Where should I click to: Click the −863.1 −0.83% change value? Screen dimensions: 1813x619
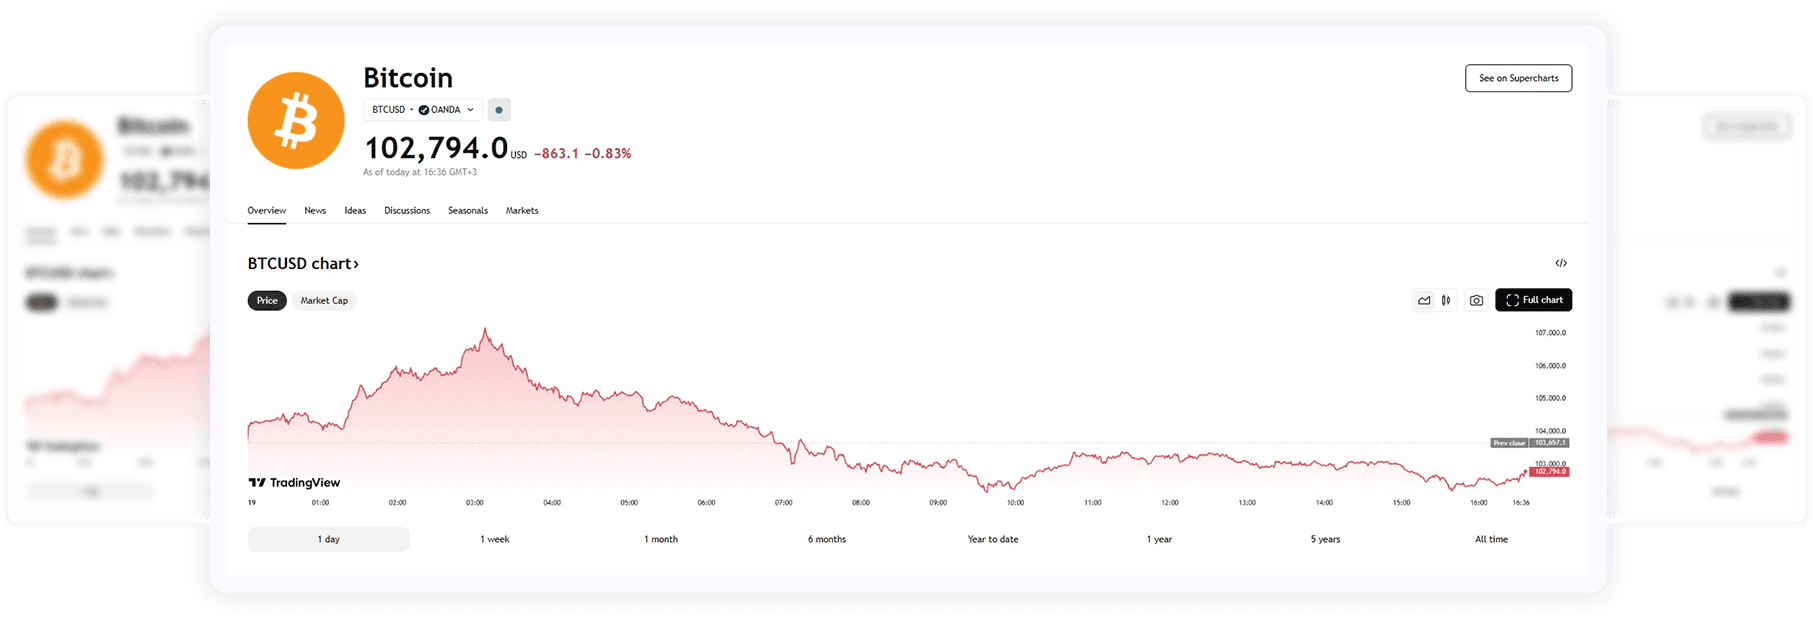(582, 153)
